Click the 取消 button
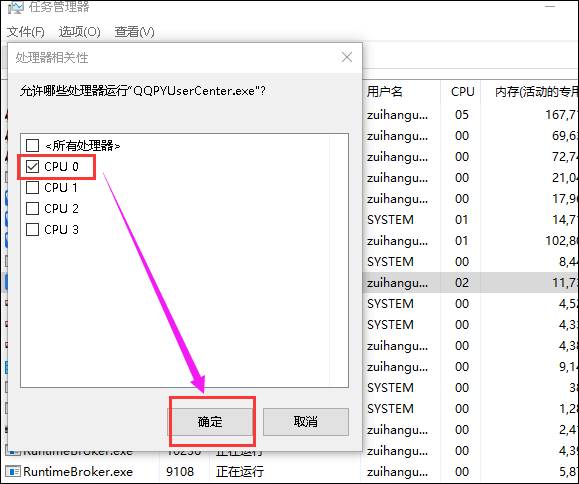Image resolution: width=579 pixels, height=484 pixels. tap(306, 422)
